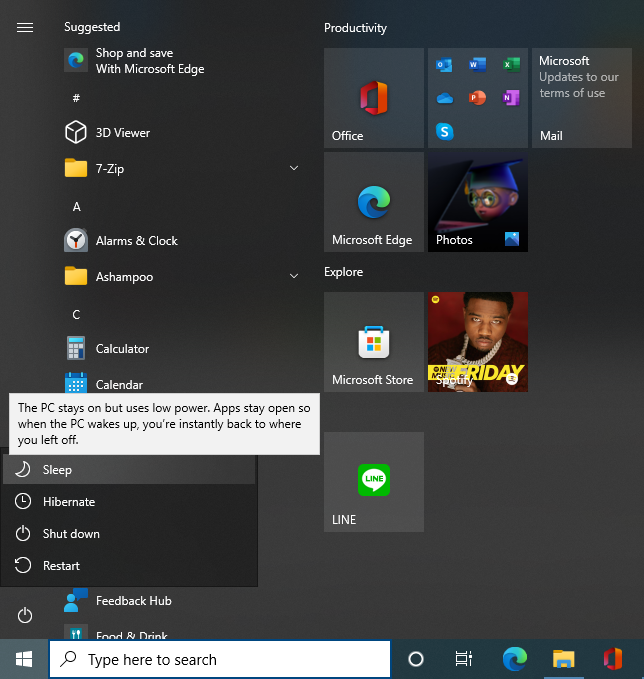Click the Power button icon
The width and height of the screenshot is (644, 679).
(25, 615)
